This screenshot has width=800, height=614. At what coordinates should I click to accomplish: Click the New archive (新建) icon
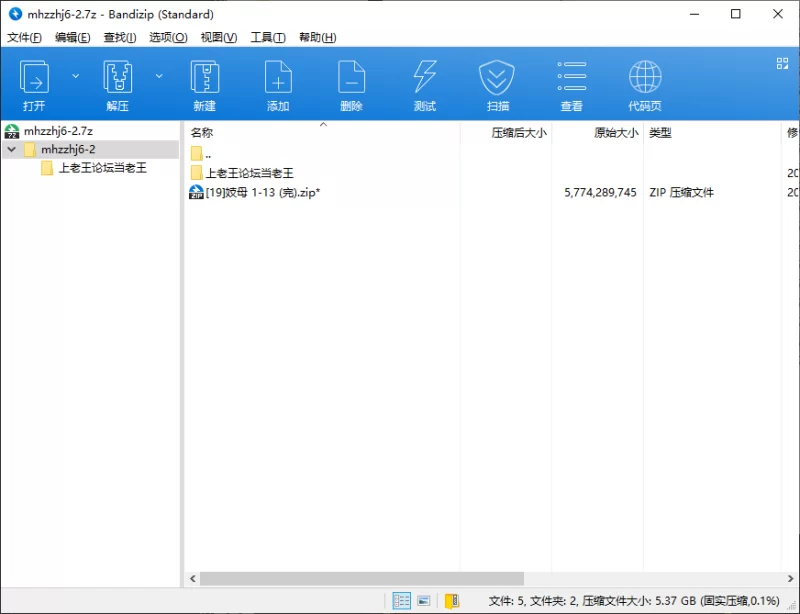[x=205, y=77]
